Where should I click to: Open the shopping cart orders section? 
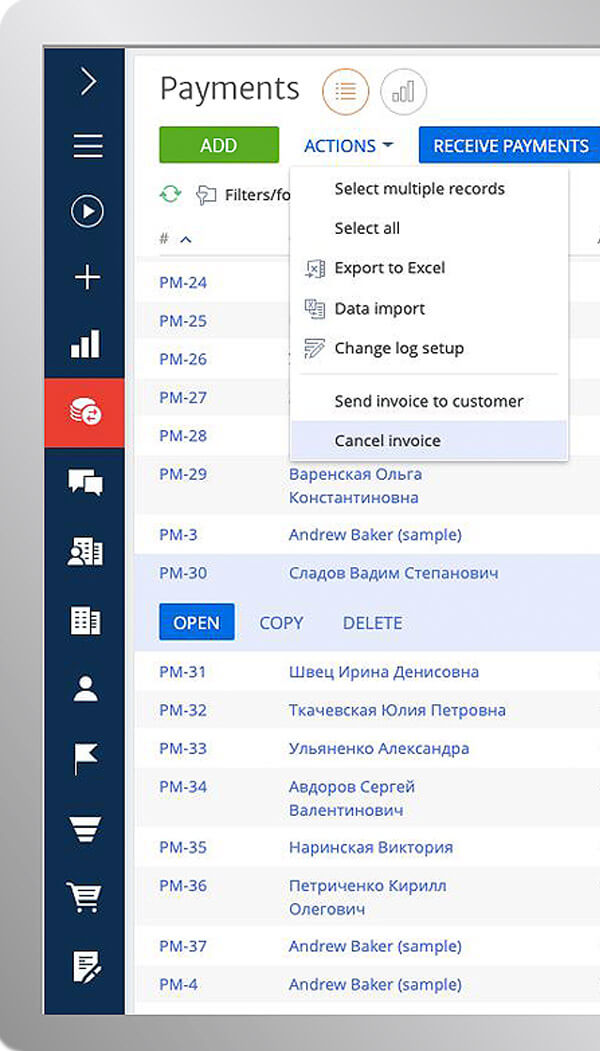click(86, 896)
